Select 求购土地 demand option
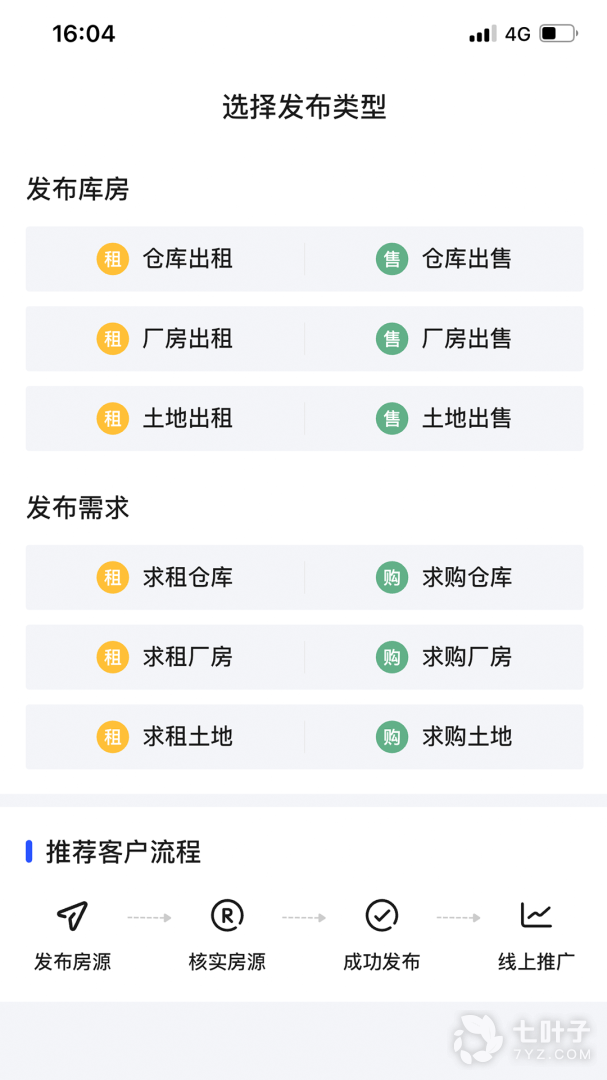Screen dimensions: 607x1080 [x=466, y=737]
